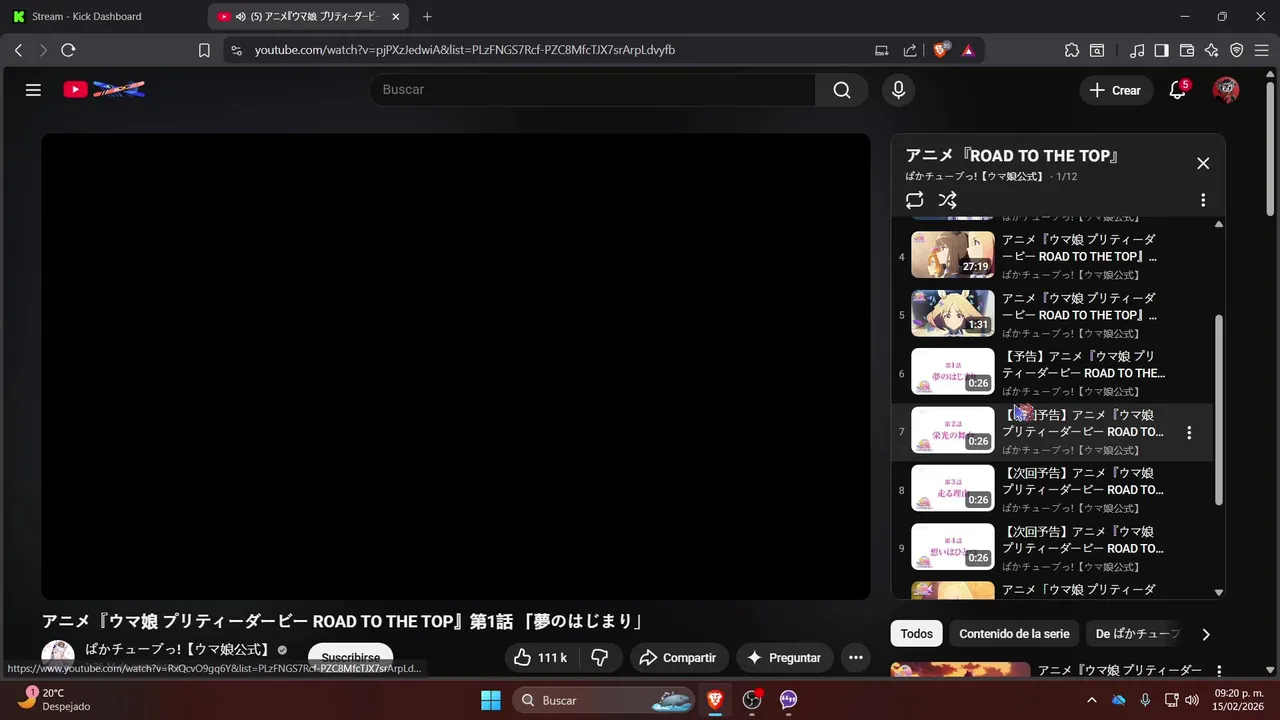Start voice search with the microphone icon
Screen dimensions: 1280x720
pyautogui.click(x=898, y=90)
